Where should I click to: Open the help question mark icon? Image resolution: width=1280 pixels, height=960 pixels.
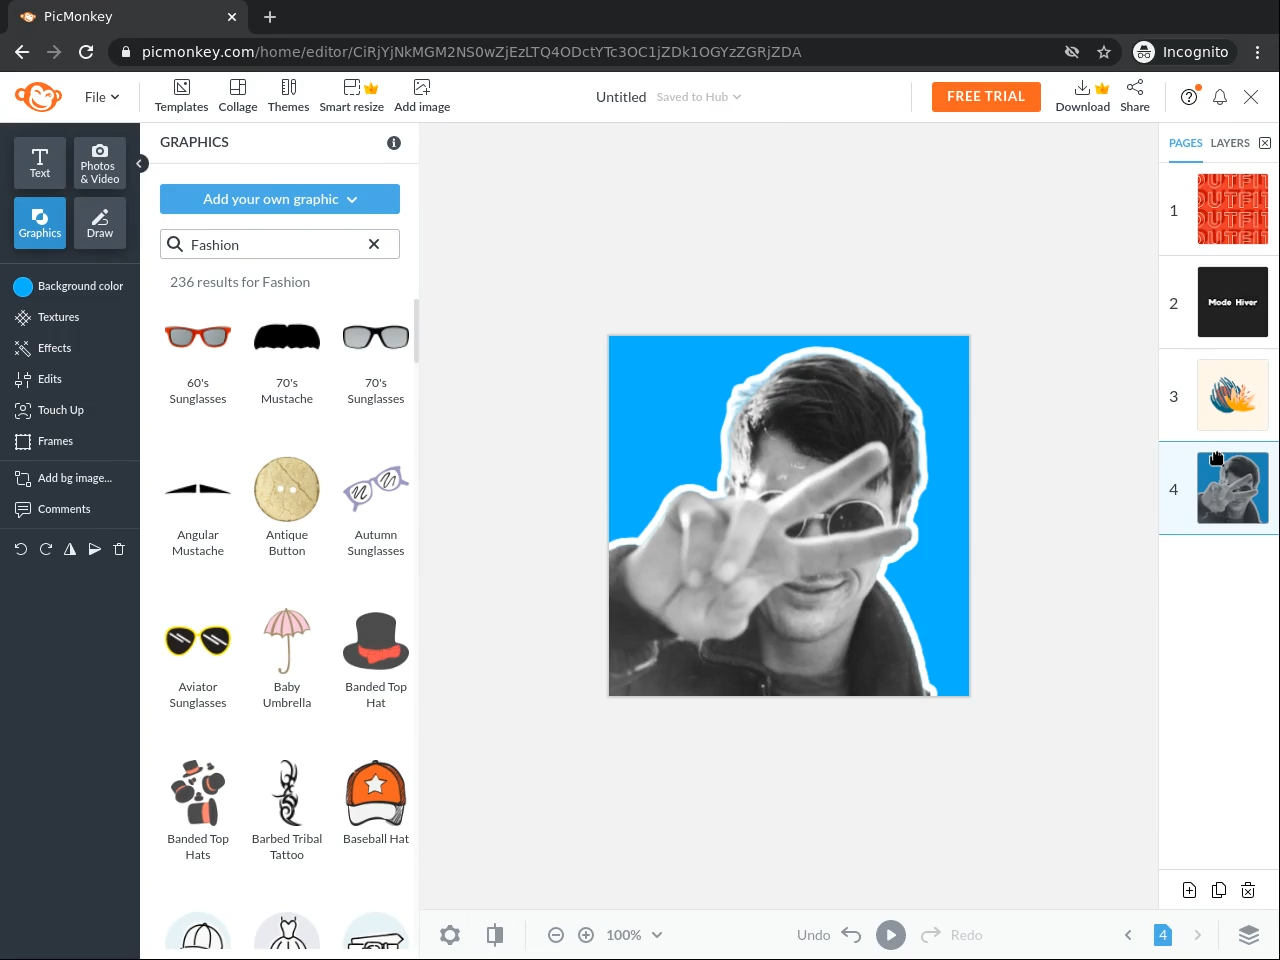[x=1189, y=97]
